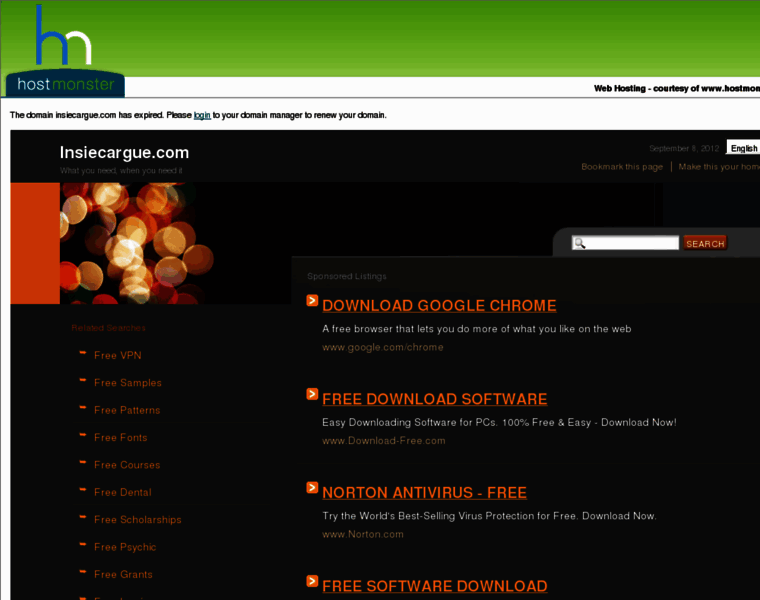The width and height of the screenshot is (760, 600).
Task: Select the Free Courses related search
Action: point(127,465)
